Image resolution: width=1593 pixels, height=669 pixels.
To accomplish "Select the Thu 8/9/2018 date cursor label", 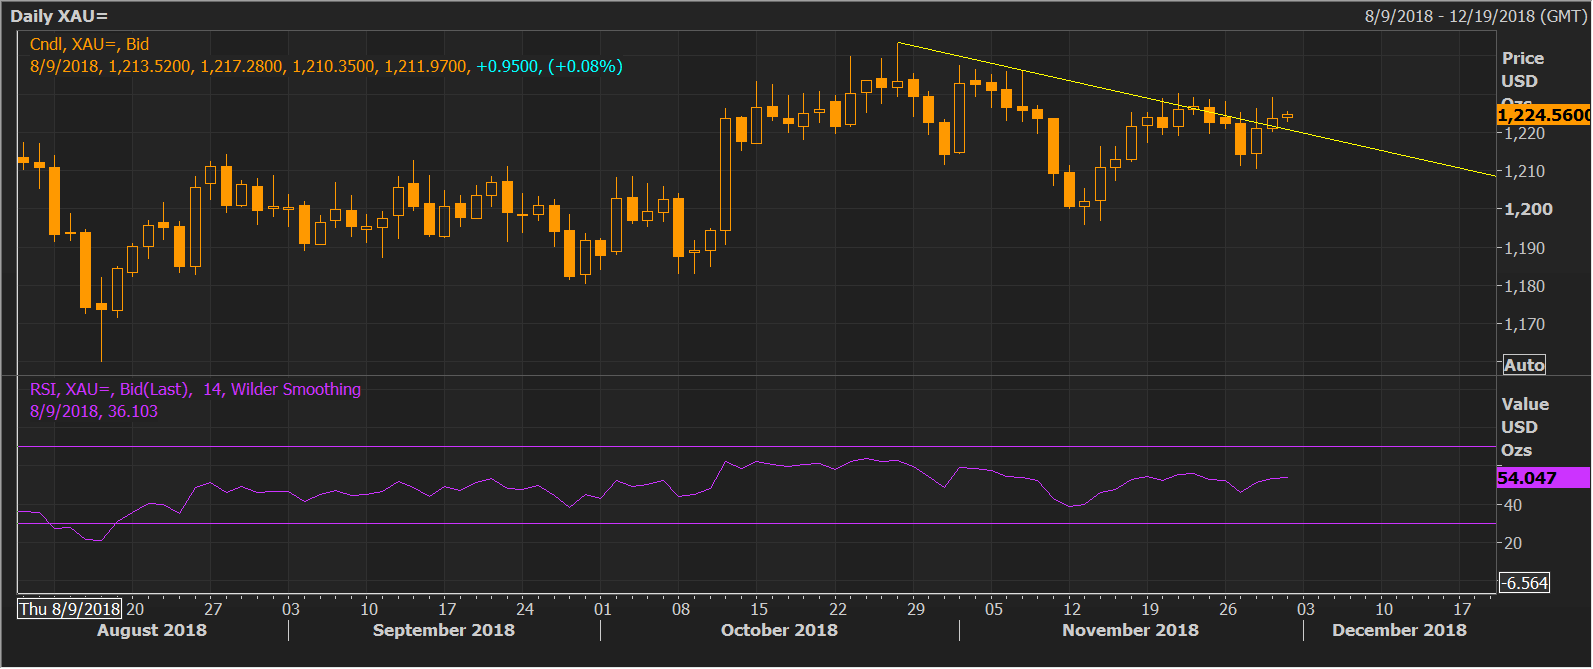I will [69, 608].
